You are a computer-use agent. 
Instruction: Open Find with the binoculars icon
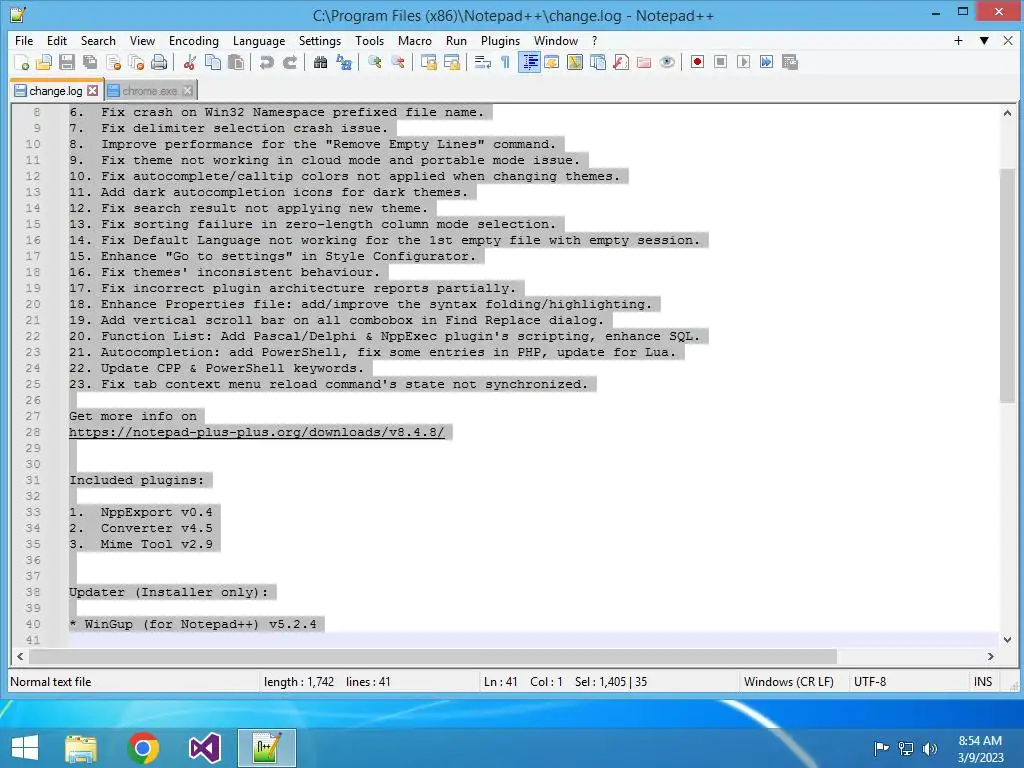point(320,62)
